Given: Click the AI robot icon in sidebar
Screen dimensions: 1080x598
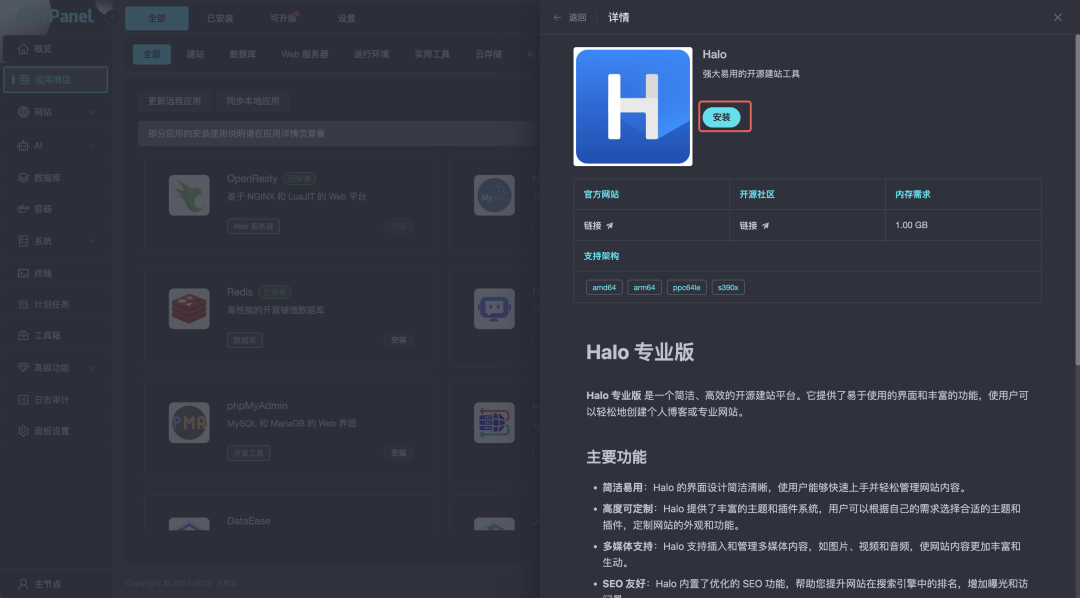Looking at the screenshot, I should [23, 145].
